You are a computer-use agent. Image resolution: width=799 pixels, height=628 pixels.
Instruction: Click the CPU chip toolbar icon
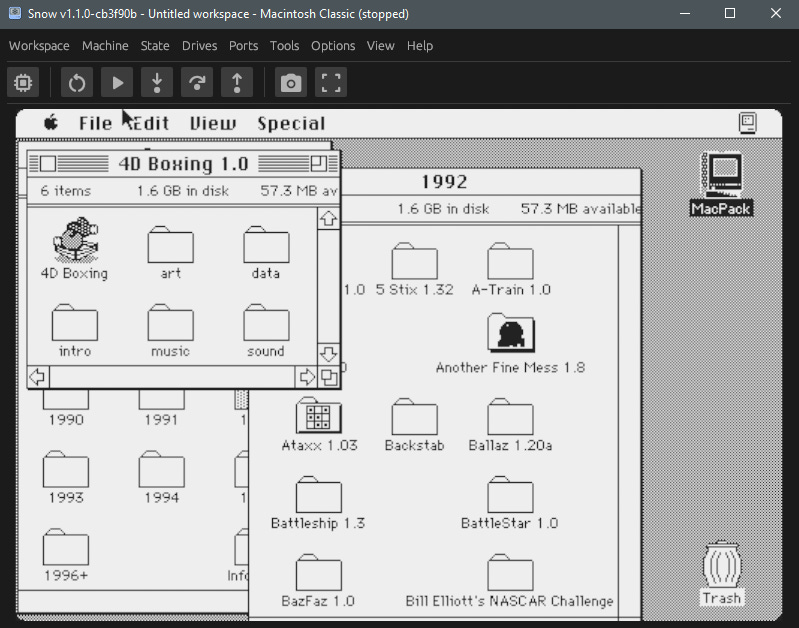(x=22, y=83)
